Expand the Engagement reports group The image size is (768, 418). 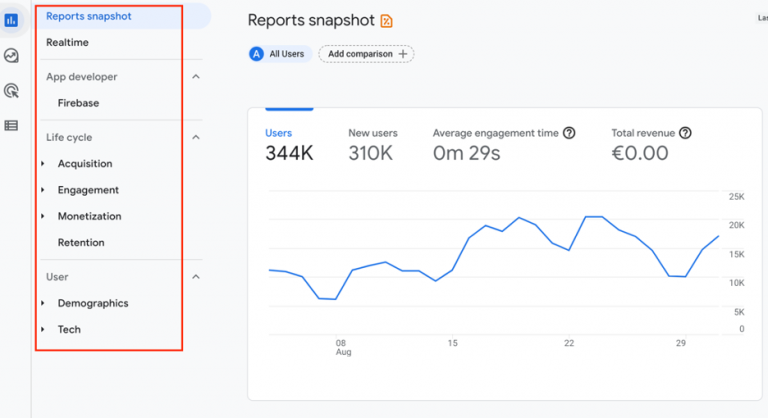43,190
